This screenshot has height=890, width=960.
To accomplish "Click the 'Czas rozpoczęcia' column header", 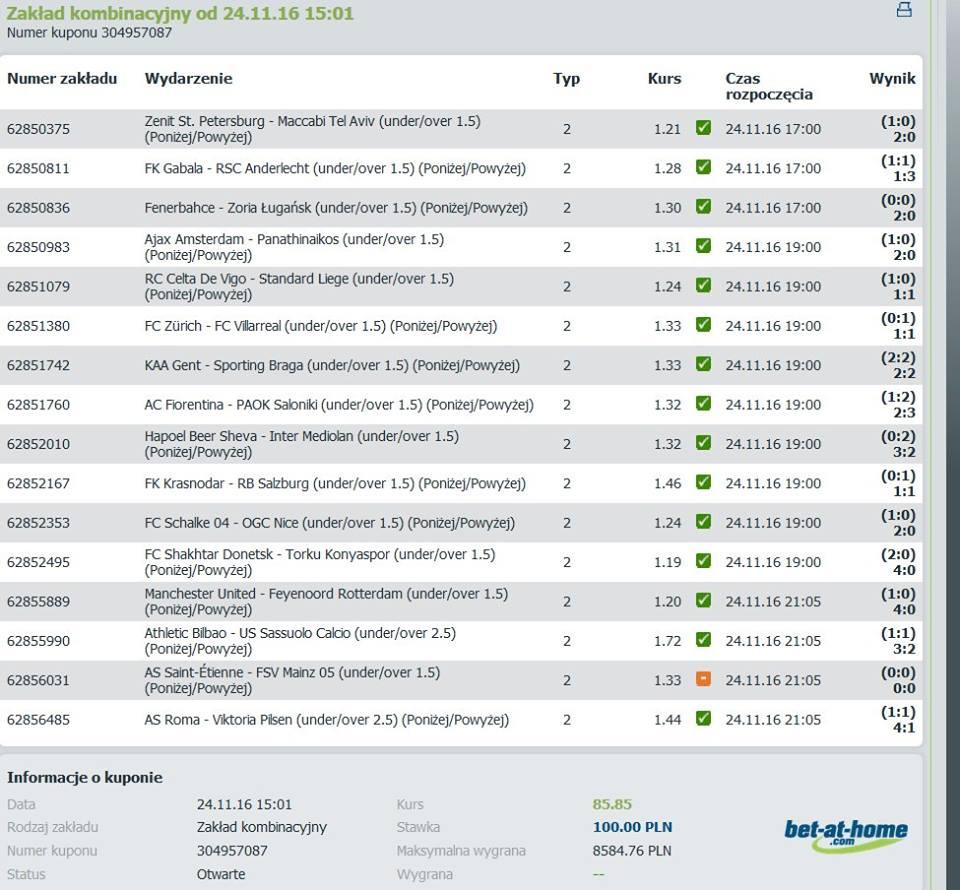I will 769,86.
